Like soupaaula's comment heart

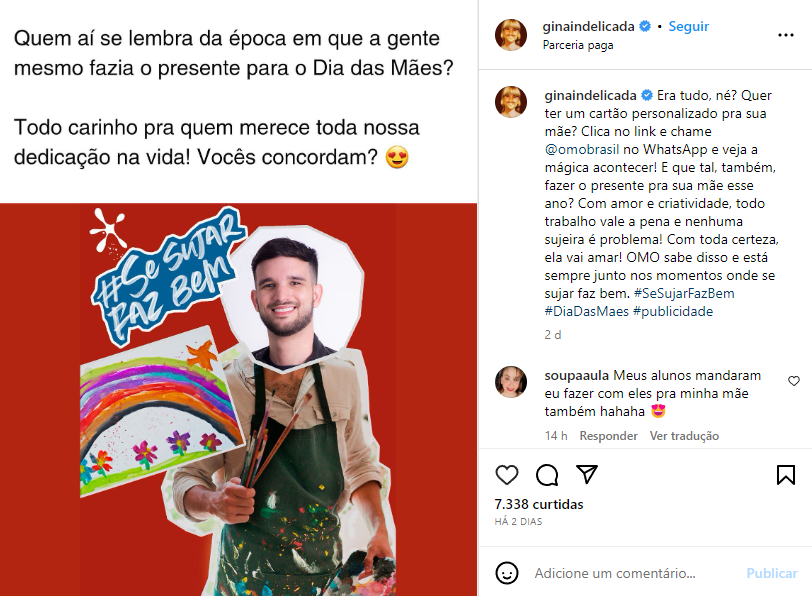pos(794,381)
